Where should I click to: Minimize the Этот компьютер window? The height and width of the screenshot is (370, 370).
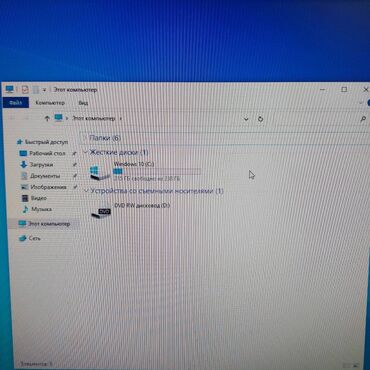(322, 90)
